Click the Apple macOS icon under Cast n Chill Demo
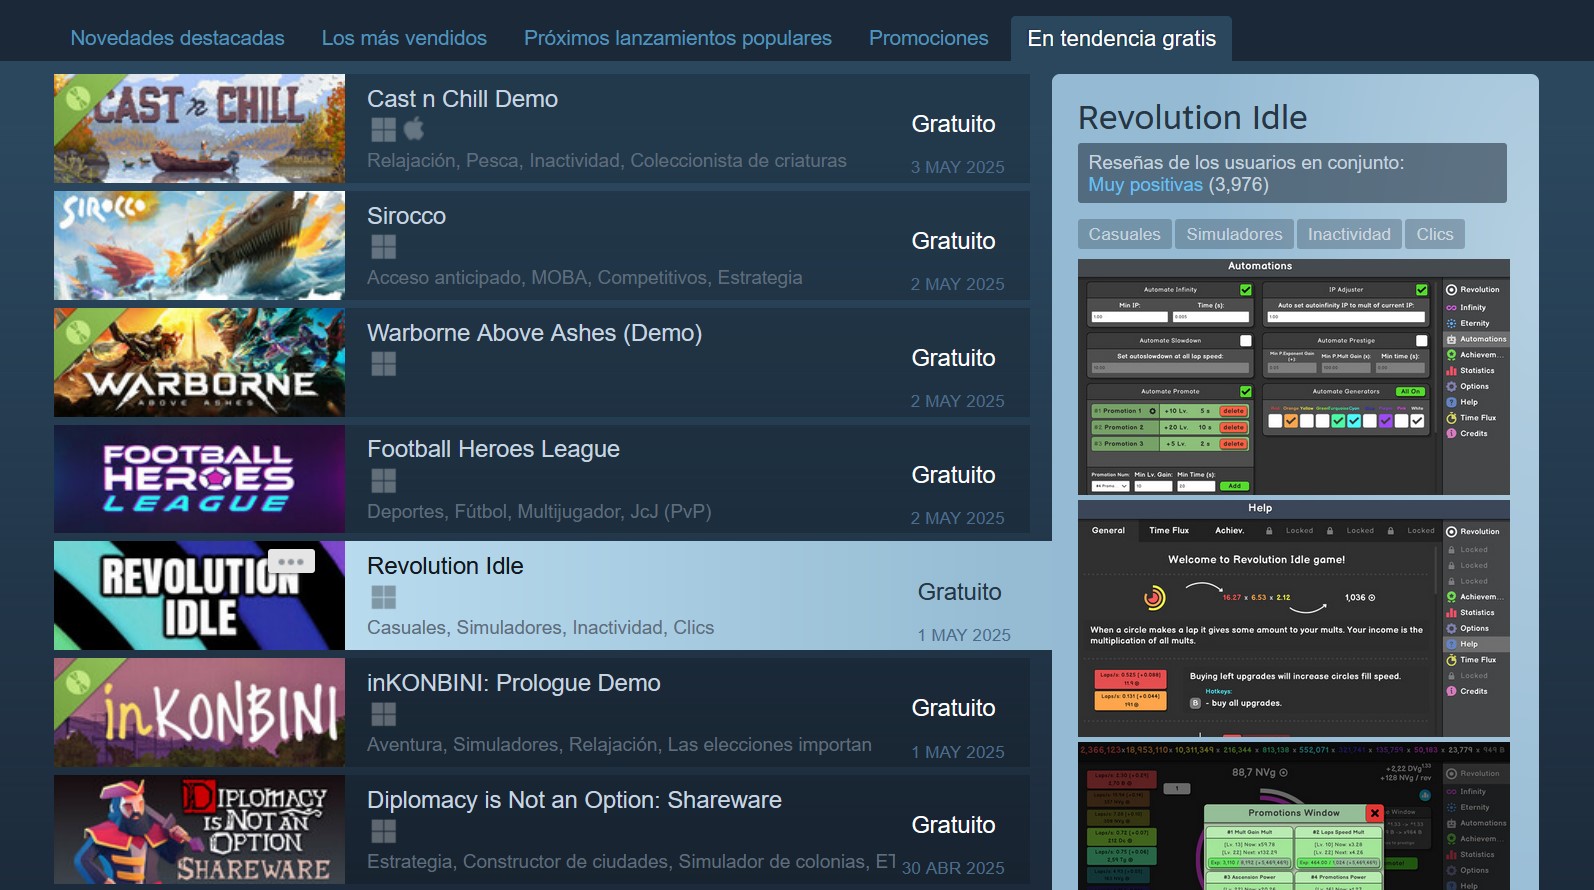Image resolution: width=1594 pixels, height=890 pixels. (414, 129)
